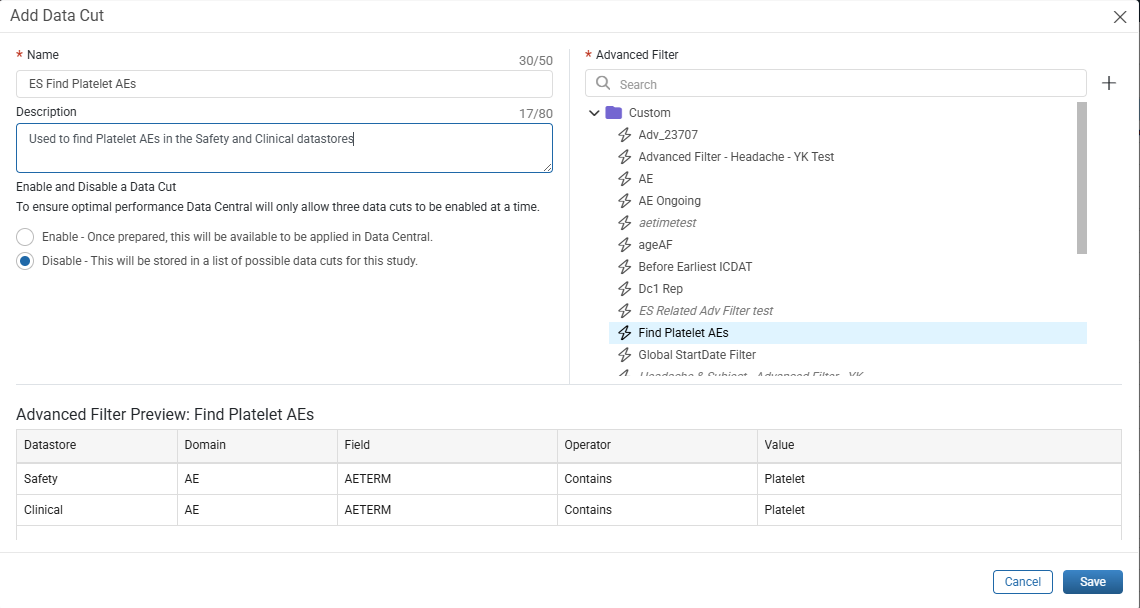Click the Domain column header
The height and width of the screenshot is (608, 1140).
[257, 445]
